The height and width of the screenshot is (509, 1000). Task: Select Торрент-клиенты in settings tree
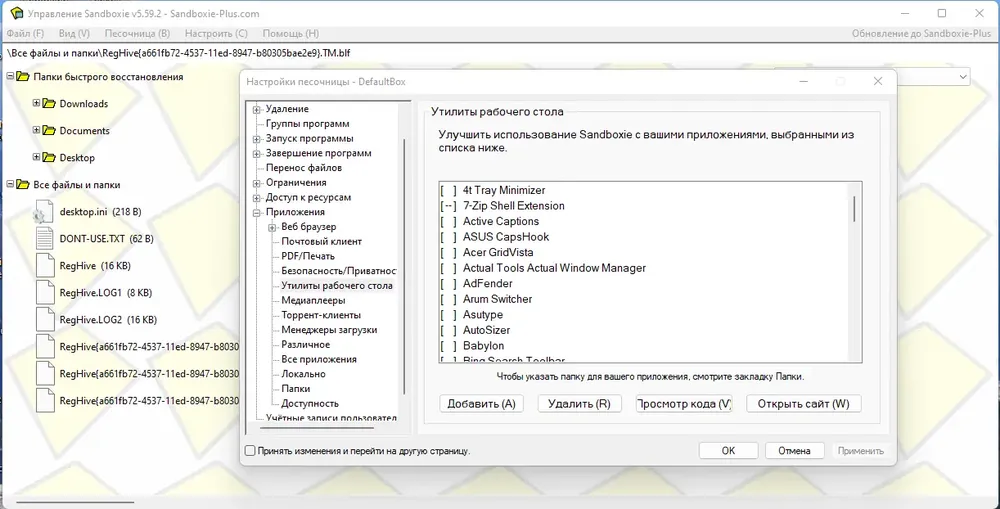pyautogui.click(x=321, y=315)
